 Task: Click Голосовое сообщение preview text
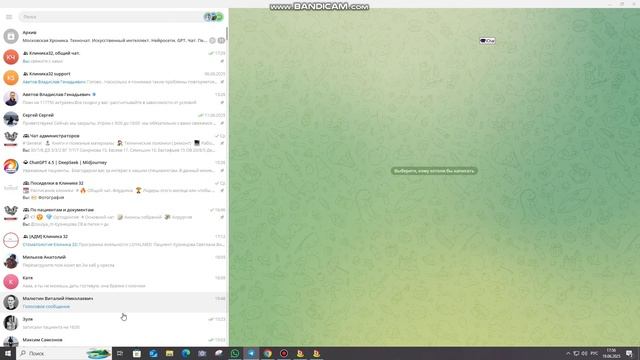click(46, 307)
